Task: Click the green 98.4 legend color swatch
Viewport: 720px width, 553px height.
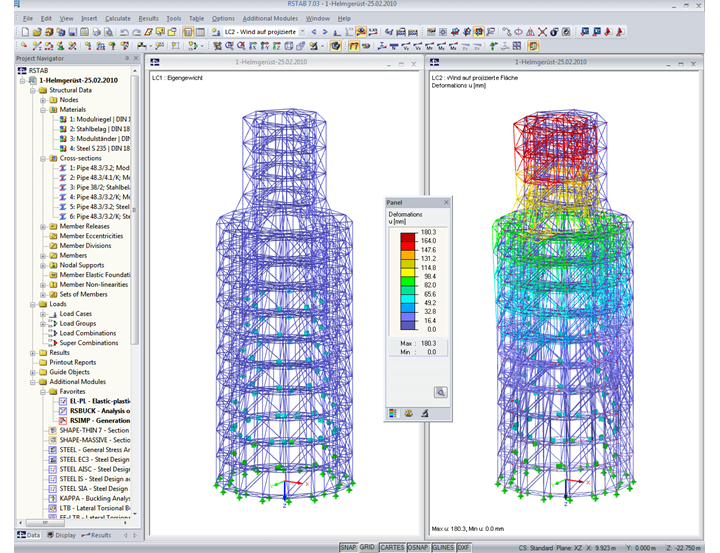Action: pos(408,281)
